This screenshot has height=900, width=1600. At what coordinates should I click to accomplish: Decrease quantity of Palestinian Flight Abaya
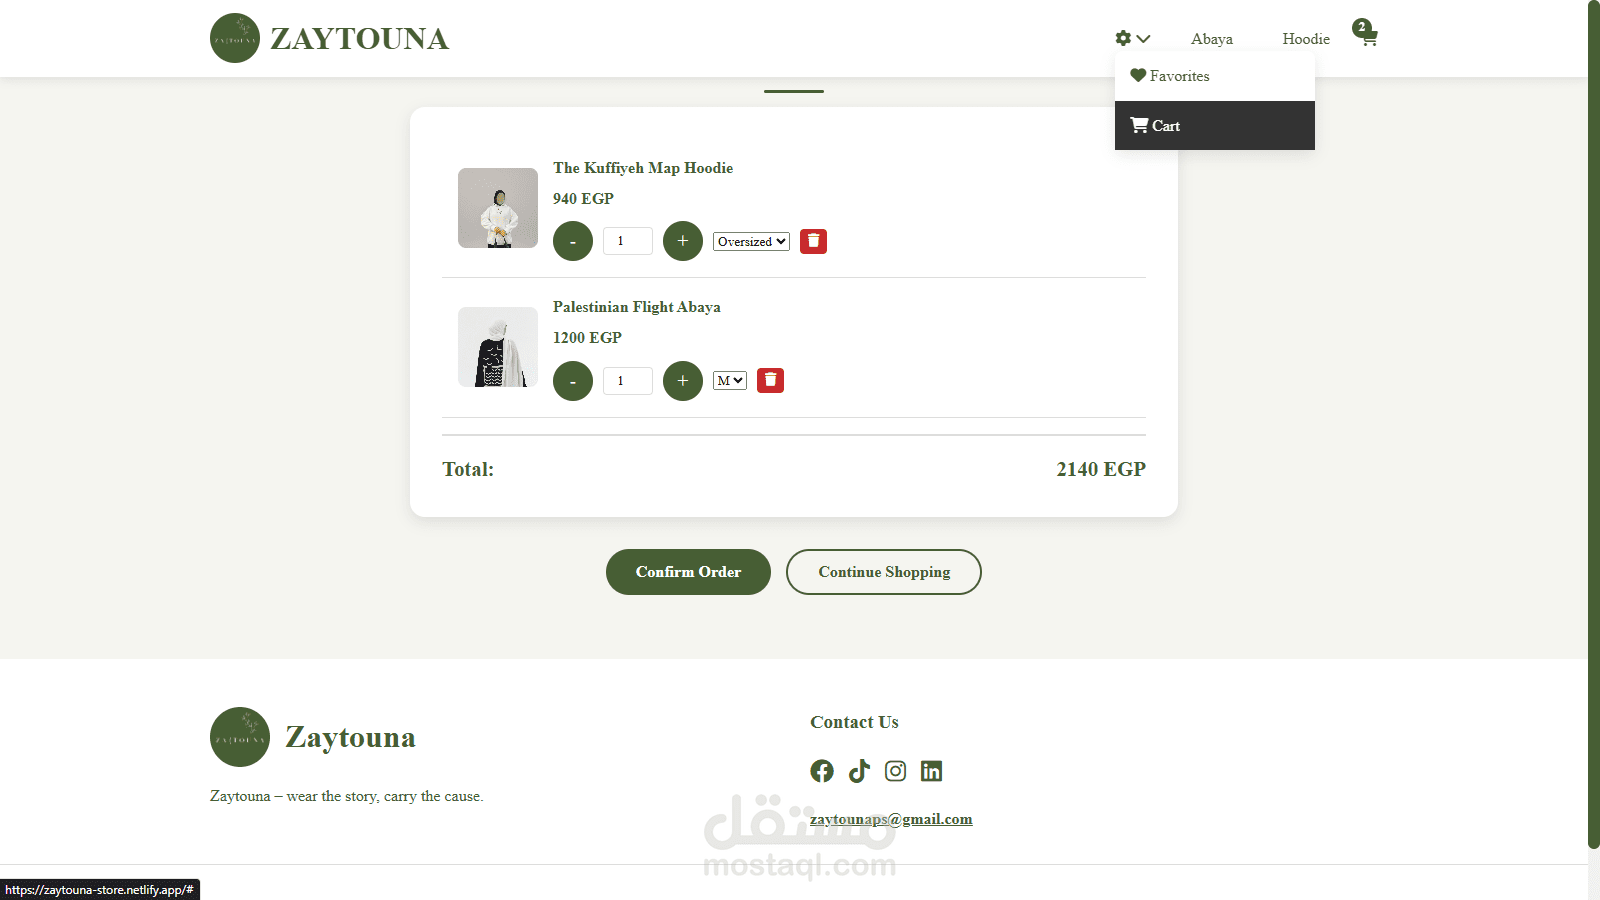click(573, 381)
